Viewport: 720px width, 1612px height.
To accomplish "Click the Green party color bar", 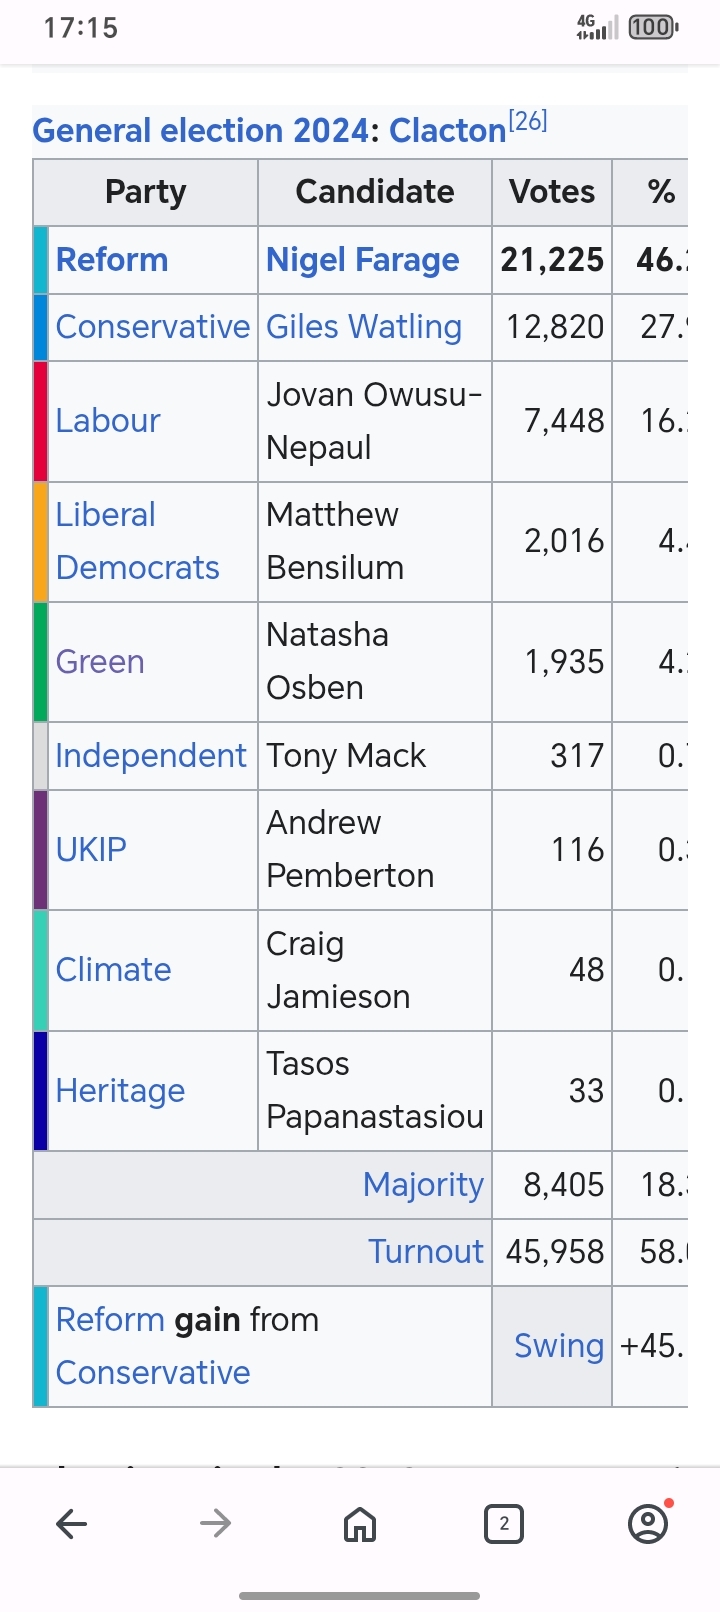I will pos(41,661).
